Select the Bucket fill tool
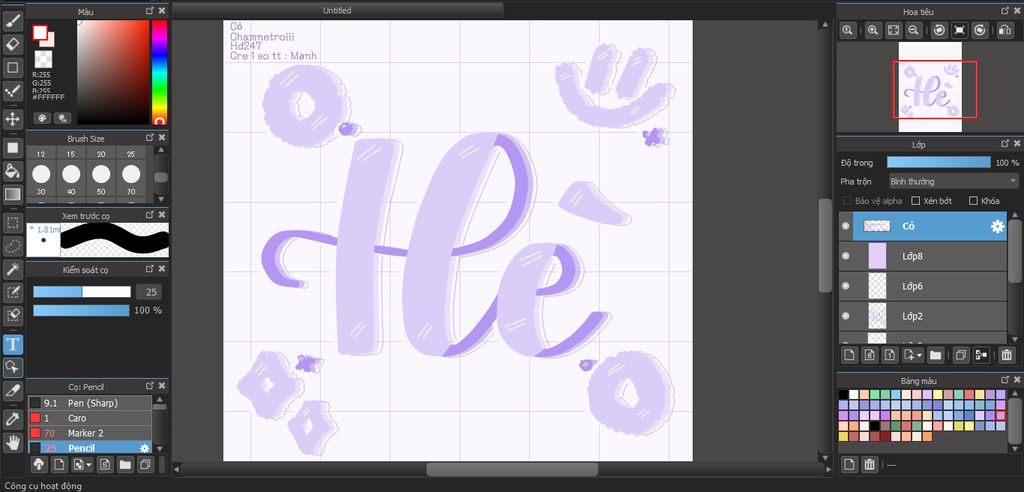 (x=12, y=171)
